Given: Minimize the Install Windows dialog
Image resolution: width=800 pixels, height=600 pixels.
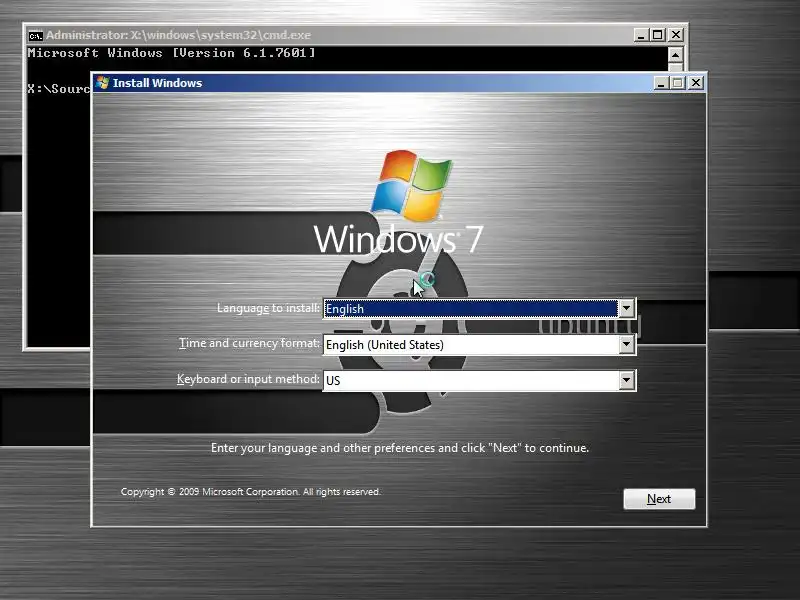Looking at the screenshot, I should coord(661,83).
